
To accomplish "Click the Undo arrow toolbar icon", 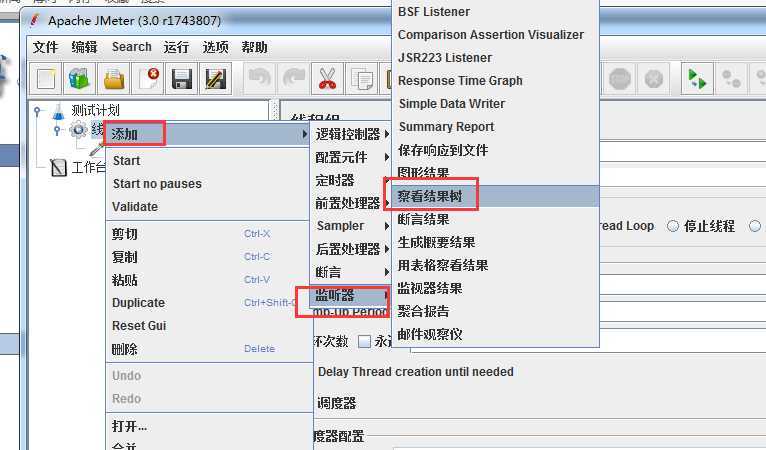I will tap(259, 79).
